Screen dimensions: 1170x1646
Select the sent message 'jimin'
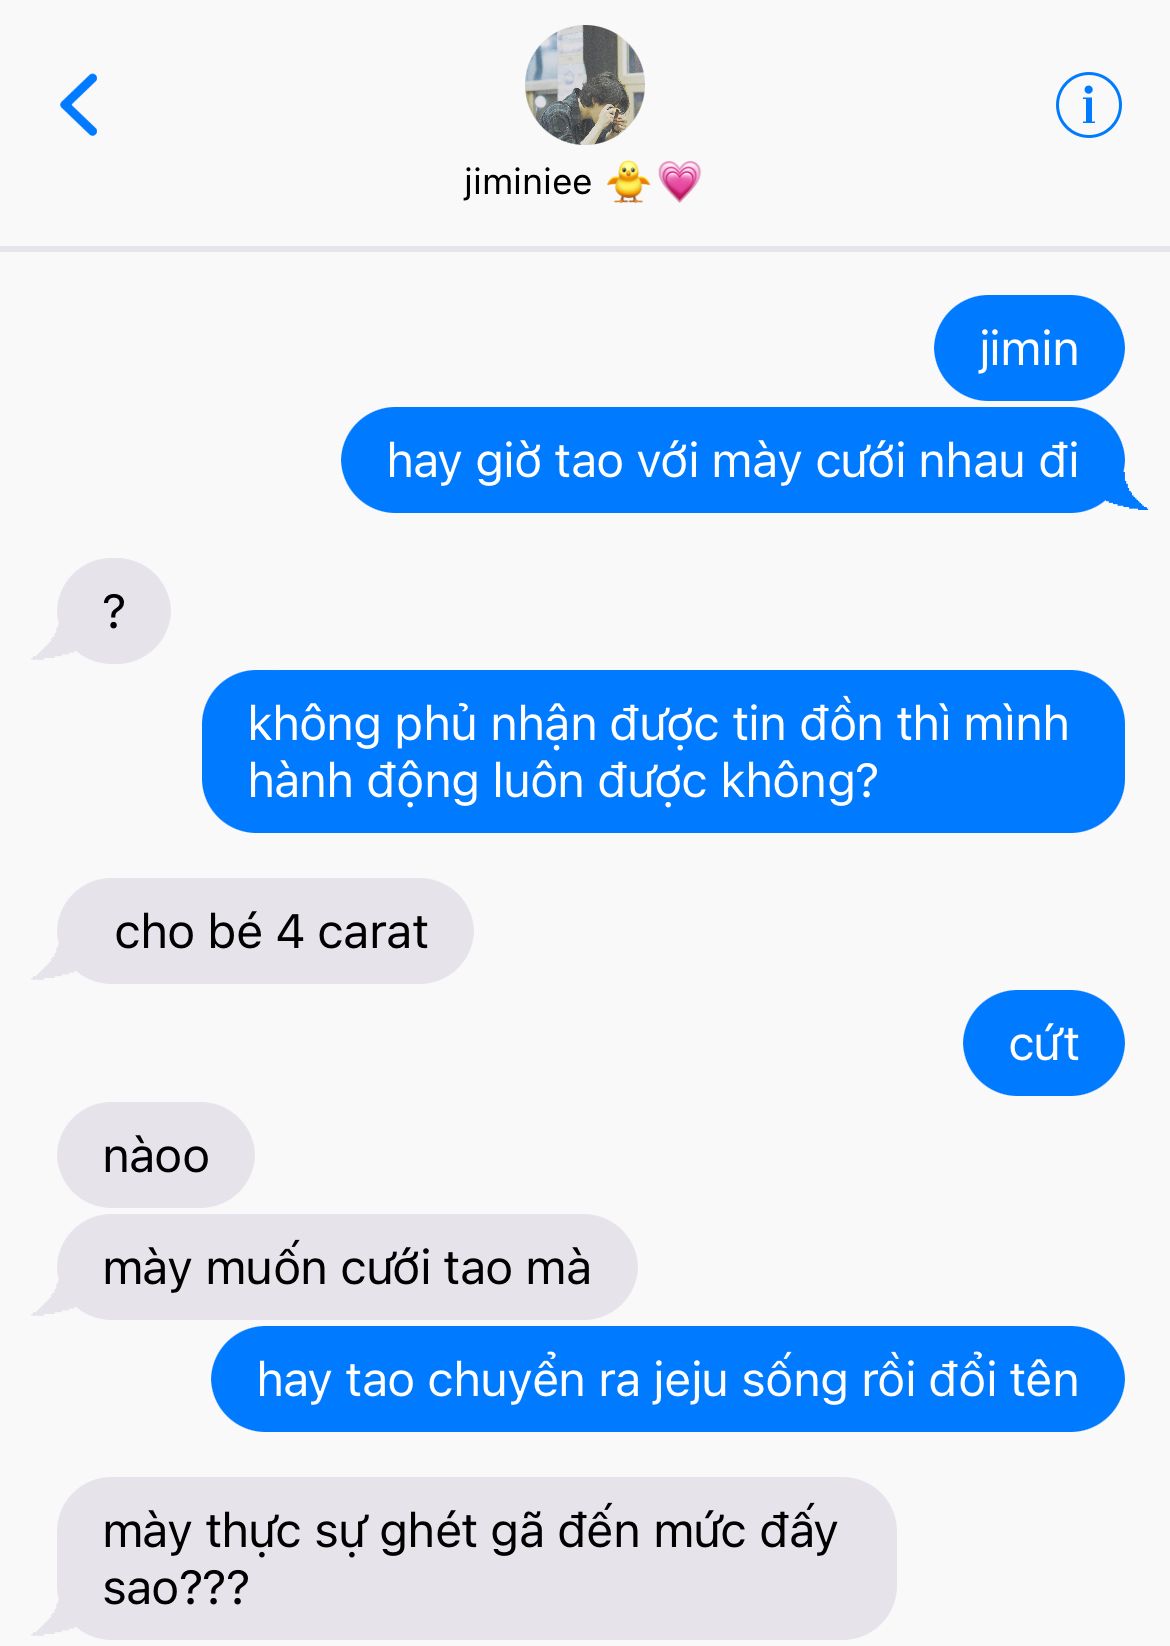(x=1029, y=348)
